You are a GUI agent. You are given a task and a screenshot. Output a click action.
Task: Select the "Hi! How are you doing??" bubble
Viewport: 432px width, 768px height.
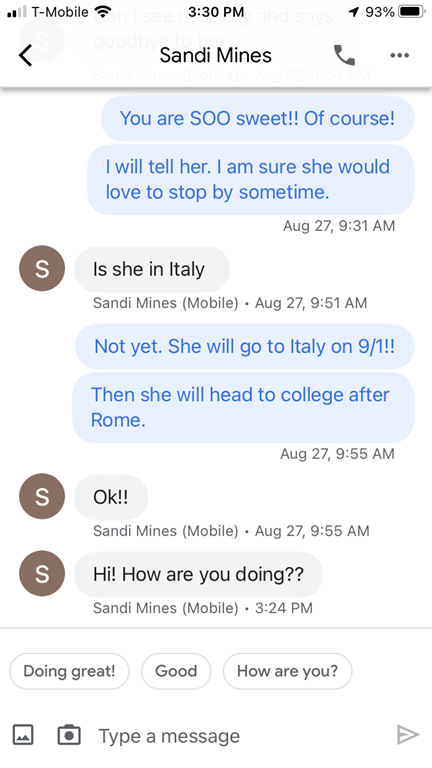pos(198,574)
